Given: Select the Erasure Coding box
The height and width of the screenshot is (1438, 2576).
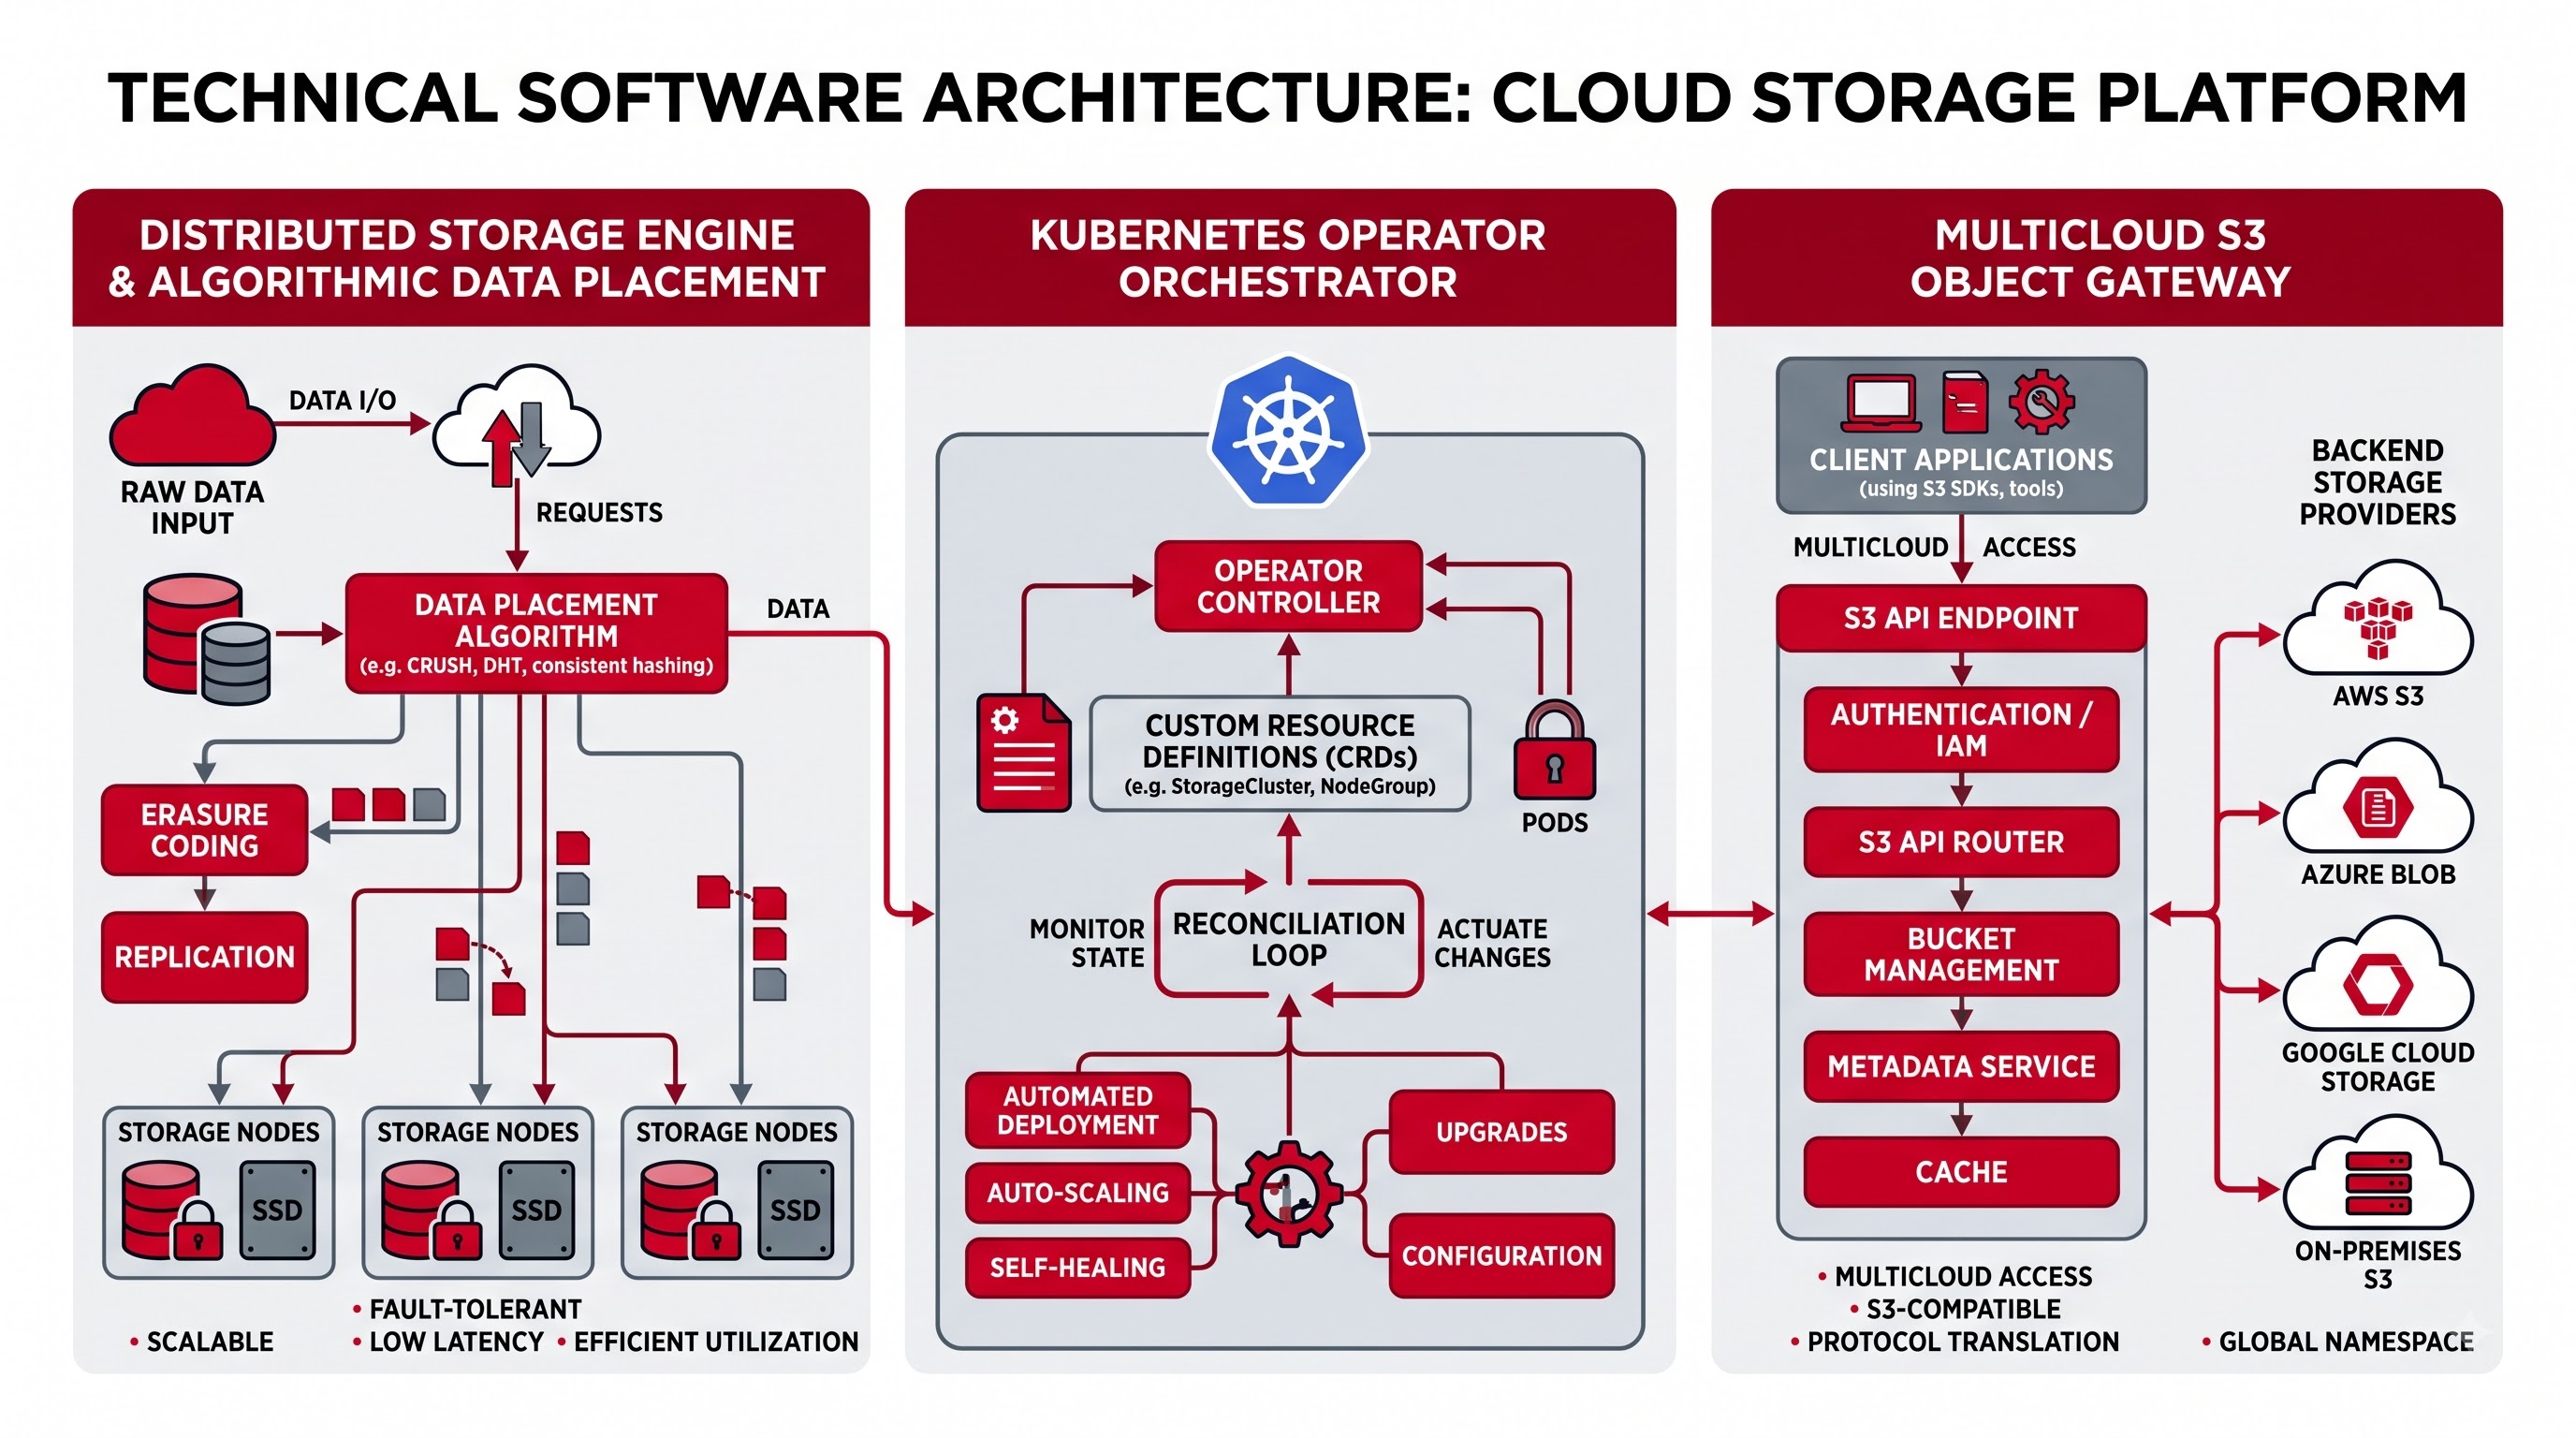Looking at the screenshot, I should (x=204, y=830).
